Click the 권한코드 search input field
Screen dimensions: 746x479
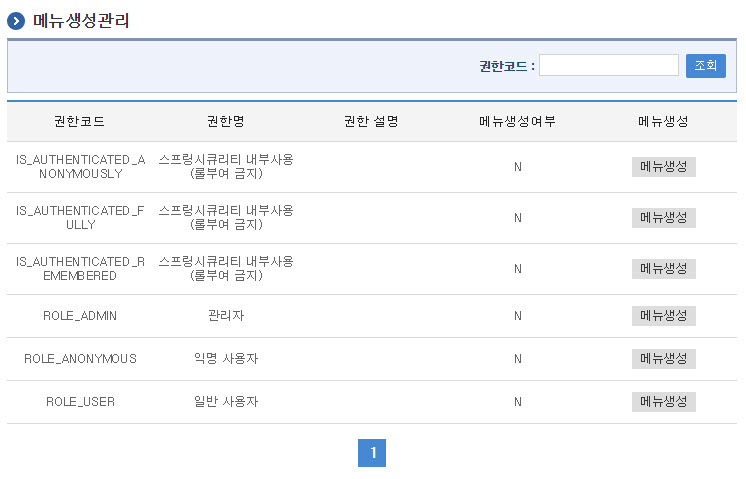coord(608,66)
